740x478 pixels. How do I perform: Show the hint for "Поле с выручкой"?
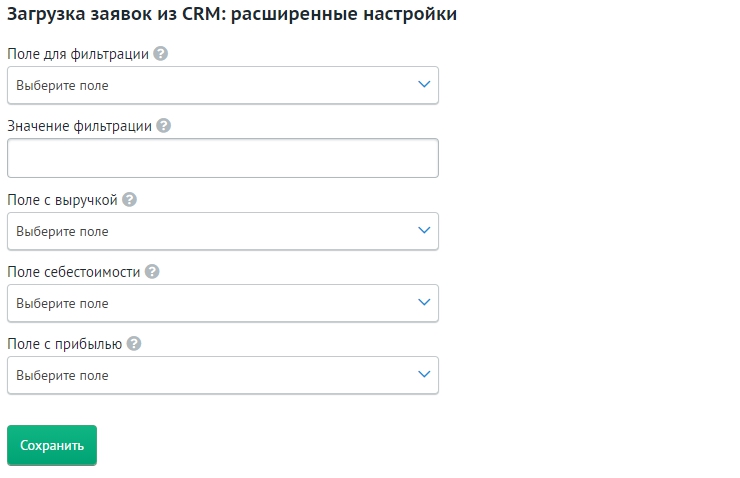pyautogui.click(x=129, y=199)
